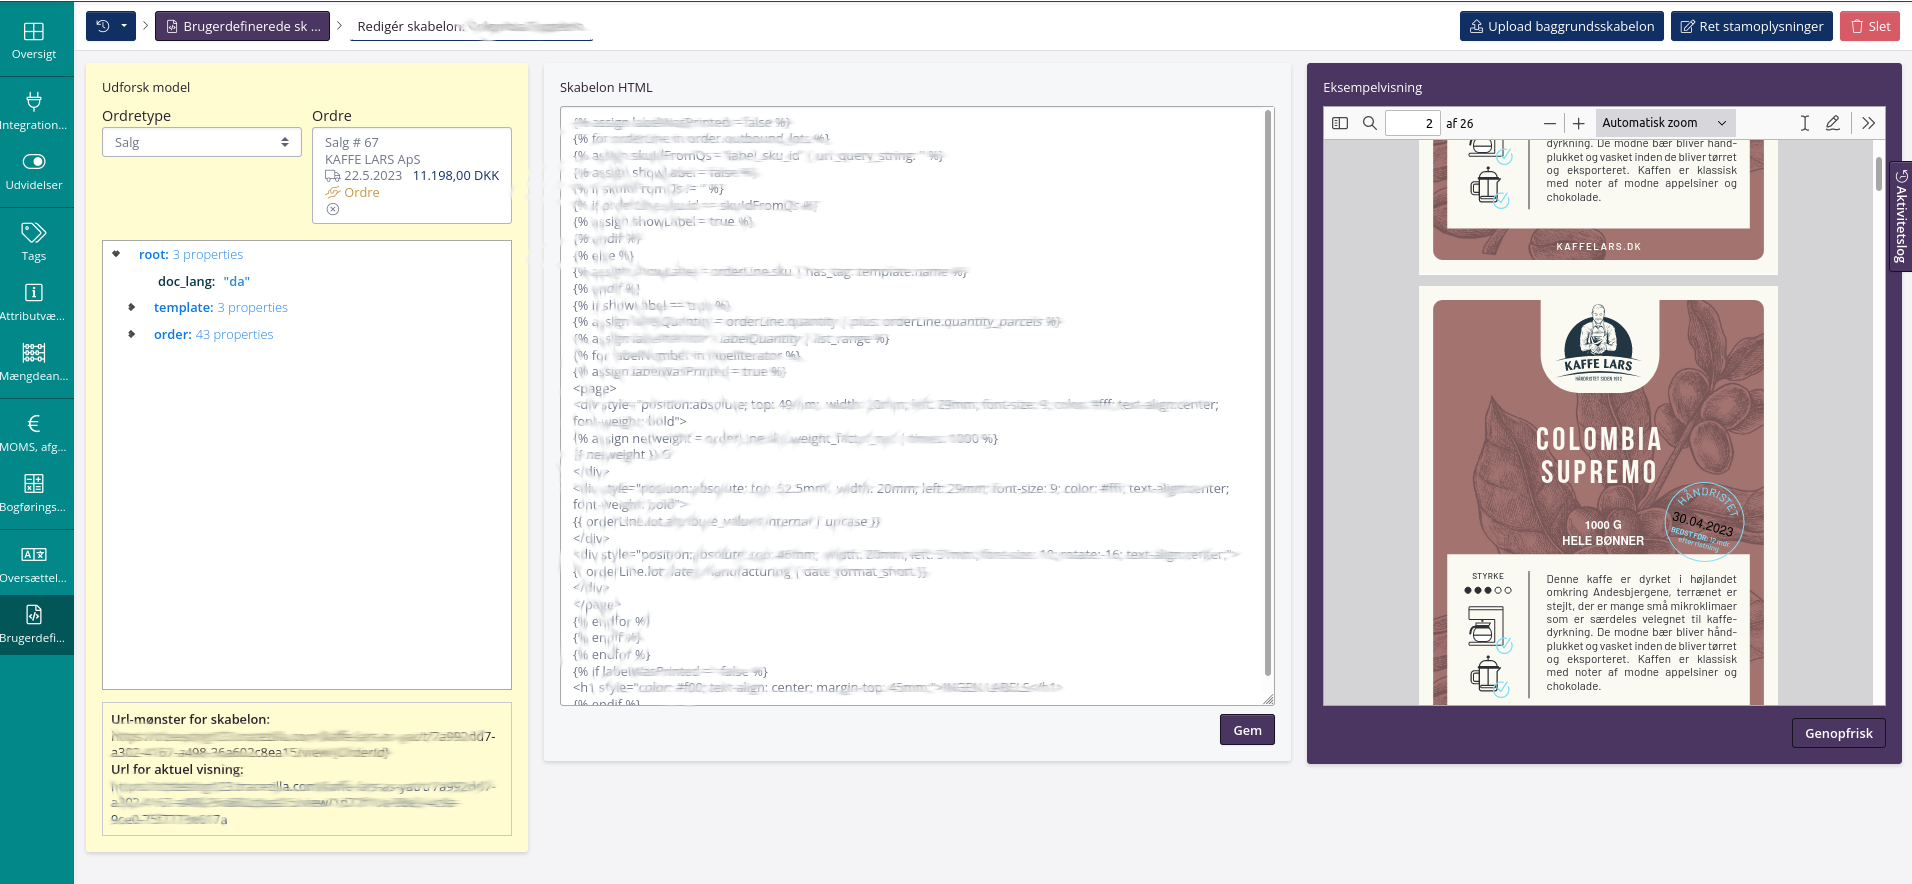Collapse the root tree node
This screenshot has height=884, width=1912.
(x=117, y=254)
